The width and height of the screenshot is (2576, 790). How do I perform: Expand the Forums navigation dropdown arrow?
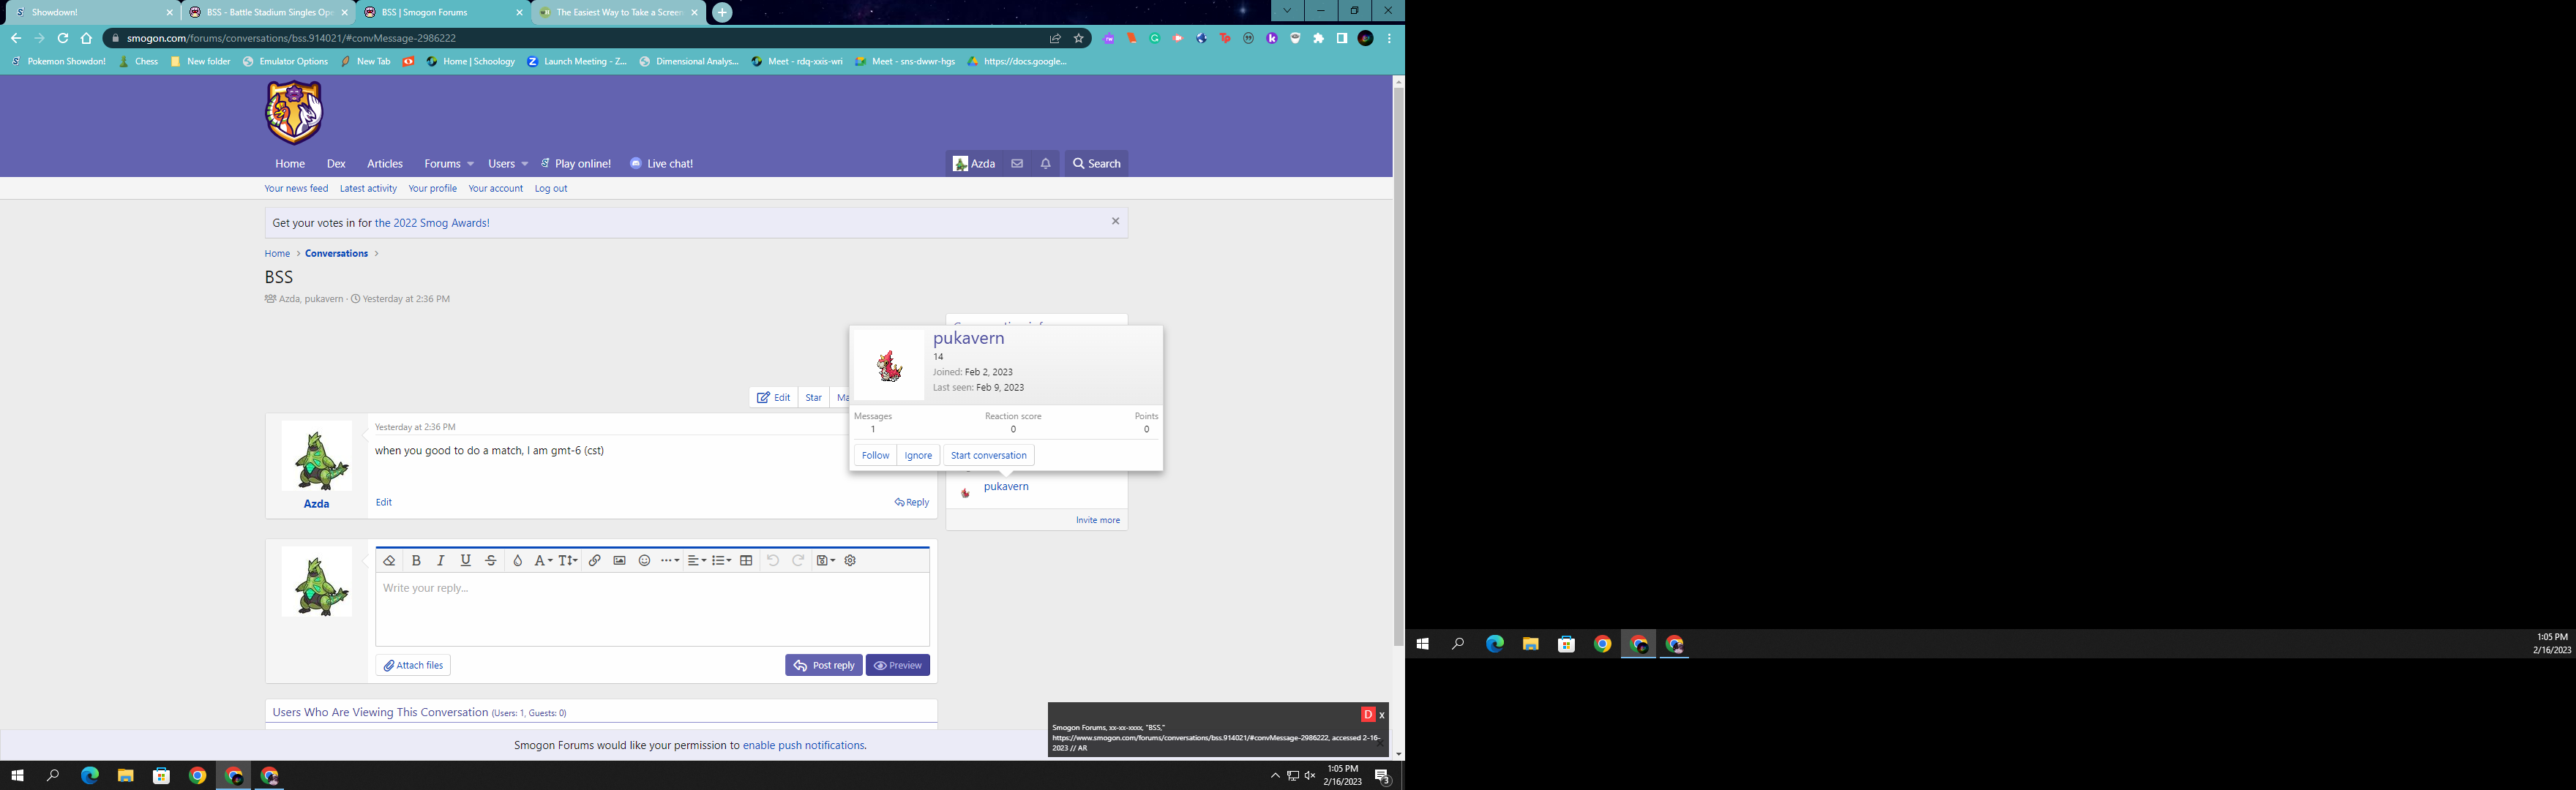click(470, 164)
